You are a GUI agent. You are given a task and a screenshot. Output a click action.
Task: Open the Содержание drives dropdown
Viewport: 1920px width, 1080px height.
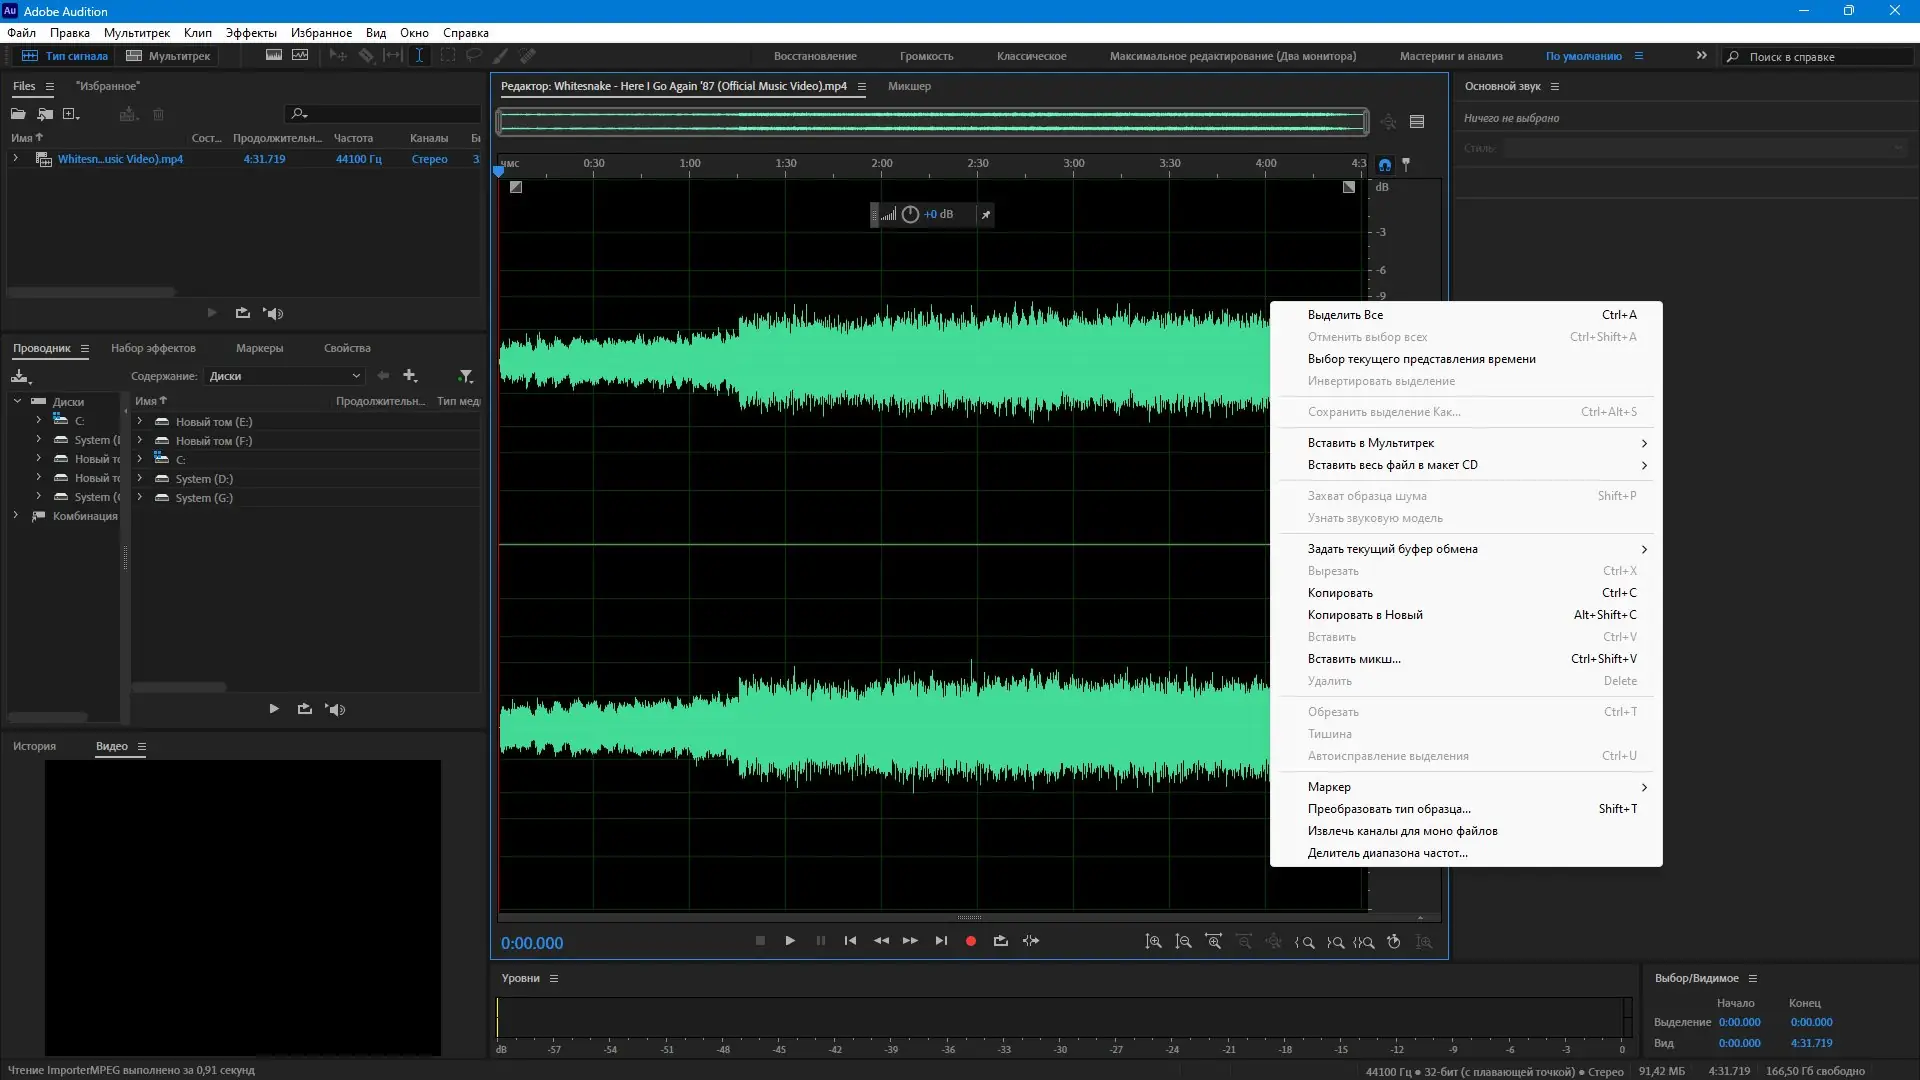click(x=285, y=376)
